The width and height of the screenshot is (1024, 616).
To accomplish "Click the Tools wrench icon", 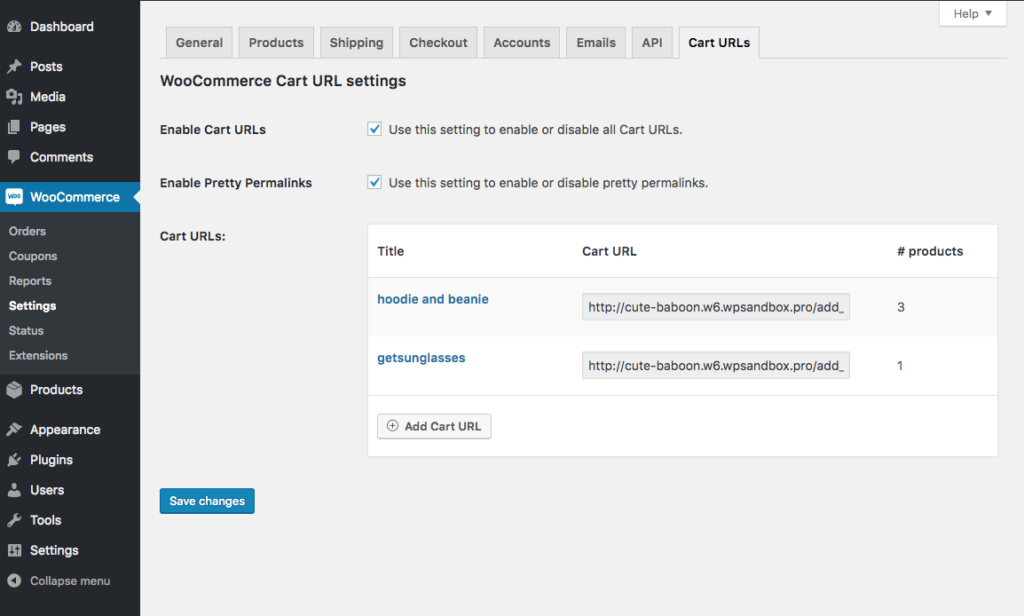I will pyautogui.click(x=14, y=520).
